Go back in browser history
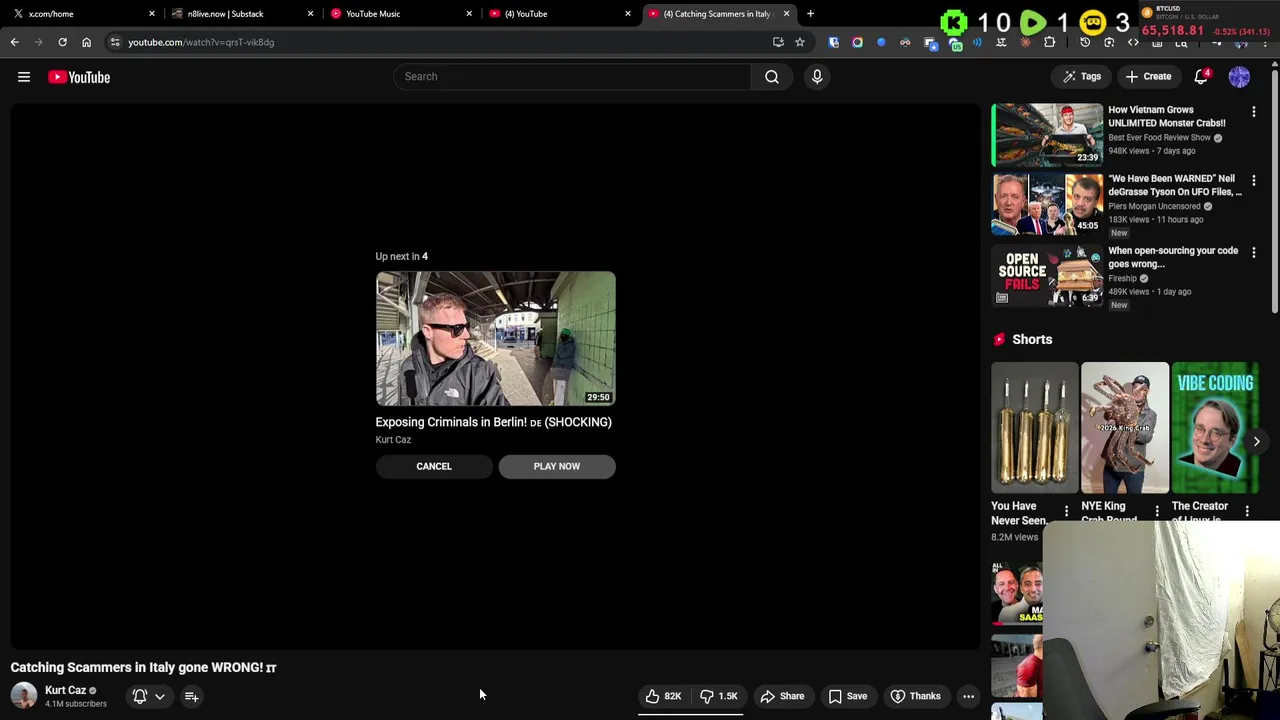 tap(14, 42)
